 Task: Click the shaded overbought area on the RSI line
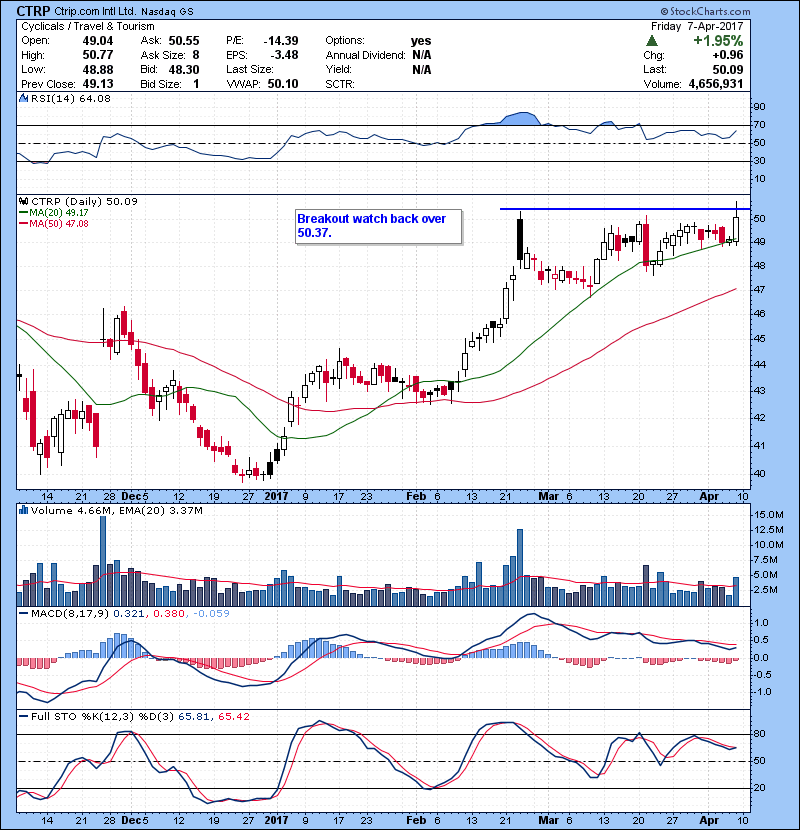521,119
